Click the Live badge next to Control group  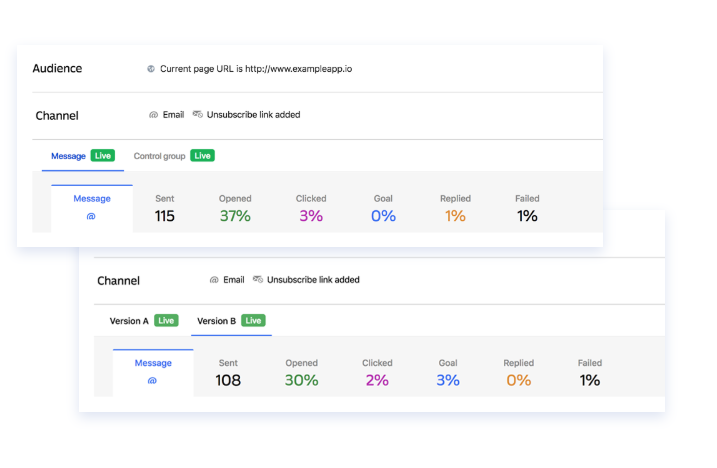click(x=203, y=156)
